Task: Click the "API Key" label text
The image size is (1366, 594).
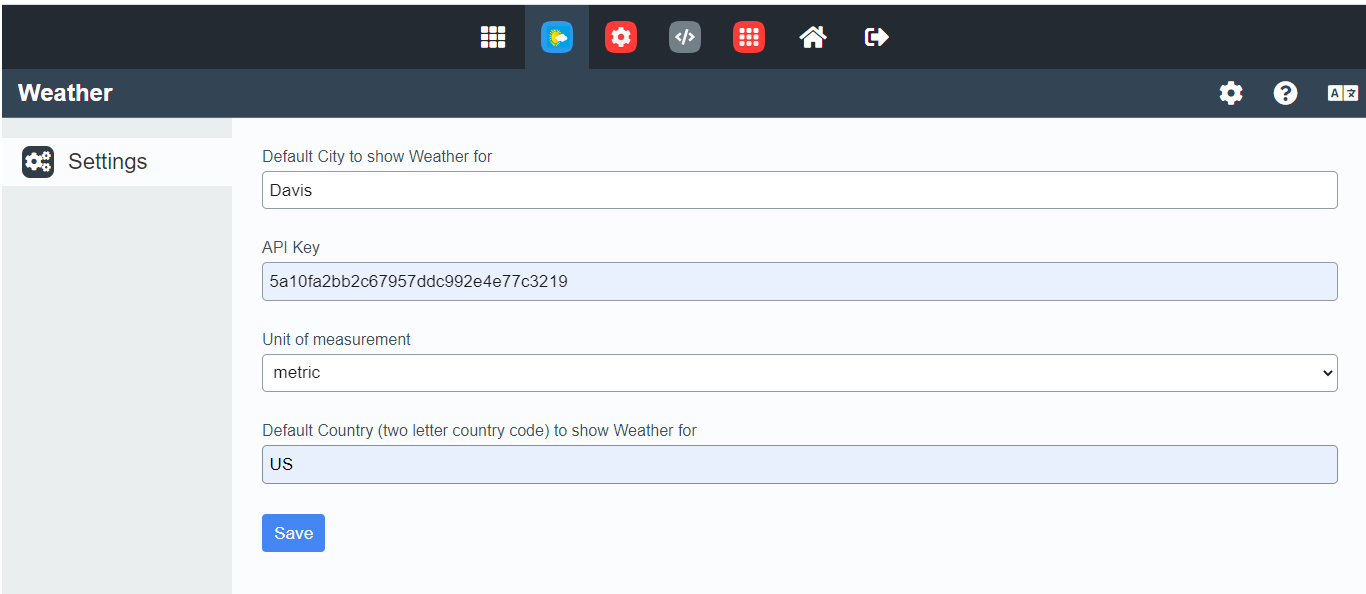Action: pyautogui.click(x=291, y=248)
